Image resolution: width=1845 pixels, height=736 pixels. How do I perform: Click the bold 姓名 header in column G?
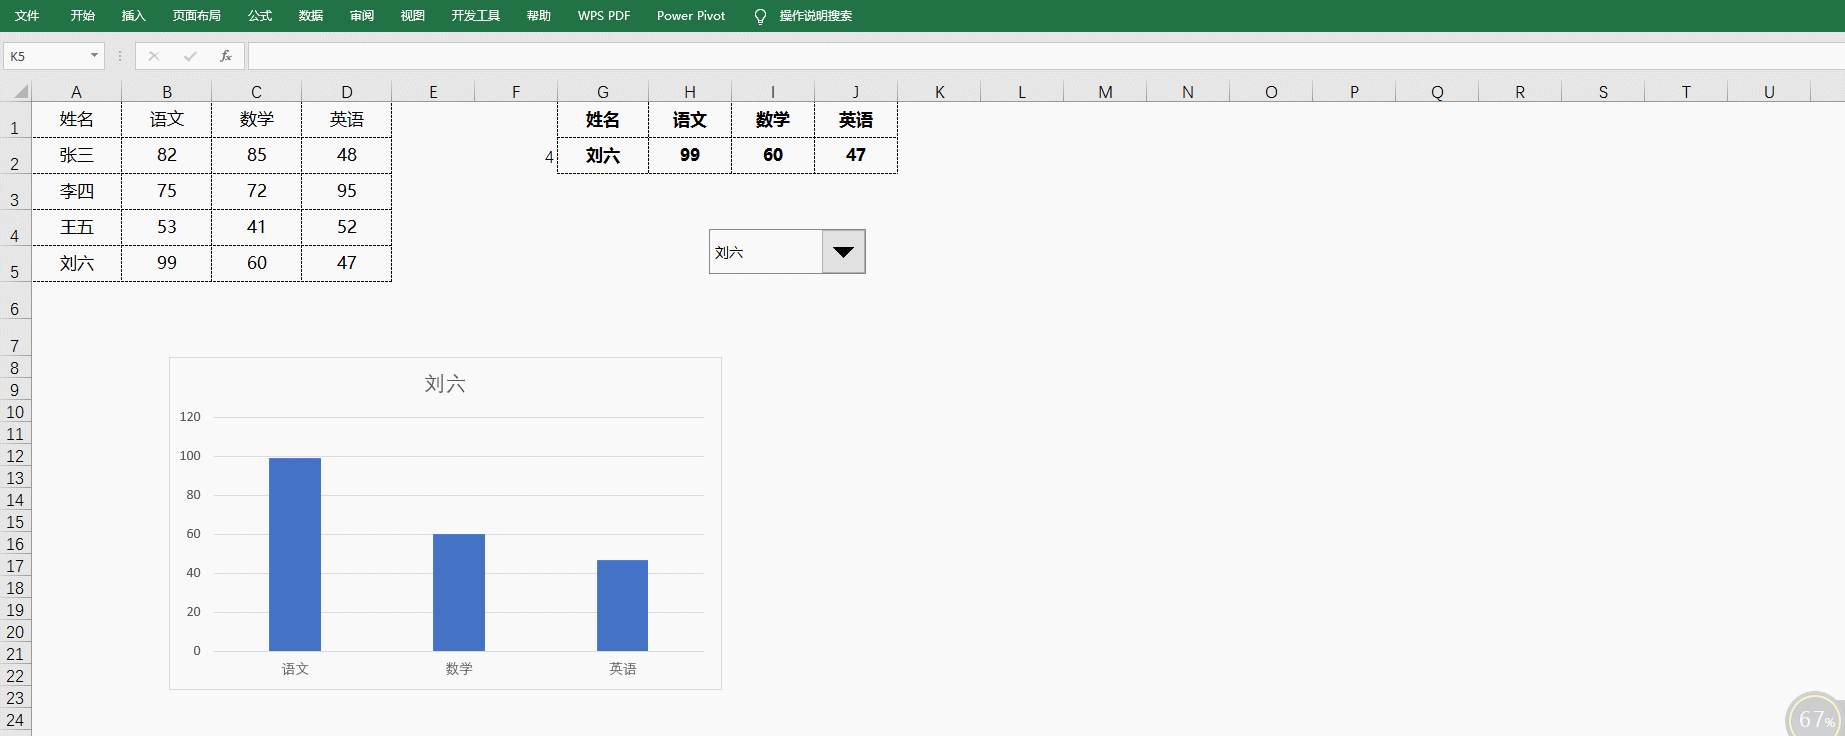coord(603,120)
